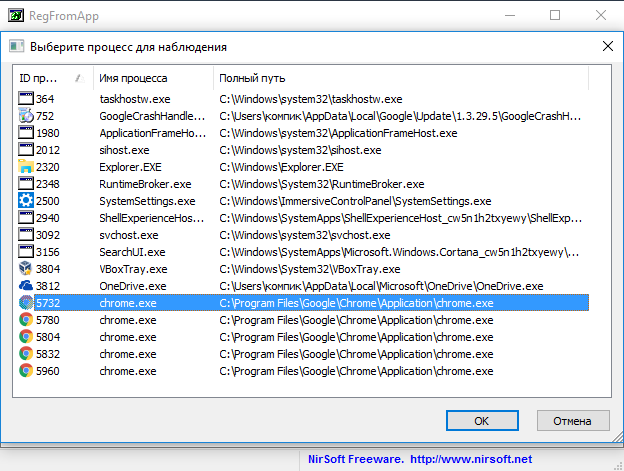Click path C:\Windows\system32\sihost.exe

click(300, 150)
